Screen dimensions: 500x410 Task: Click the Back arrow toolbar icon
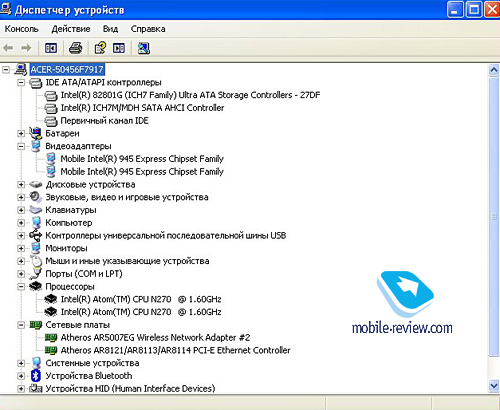8,48
